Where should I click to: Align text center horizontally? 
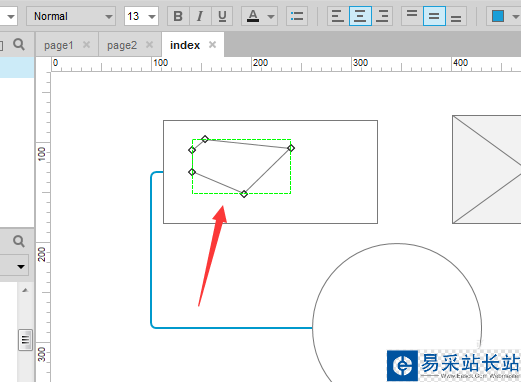(360, 16)
